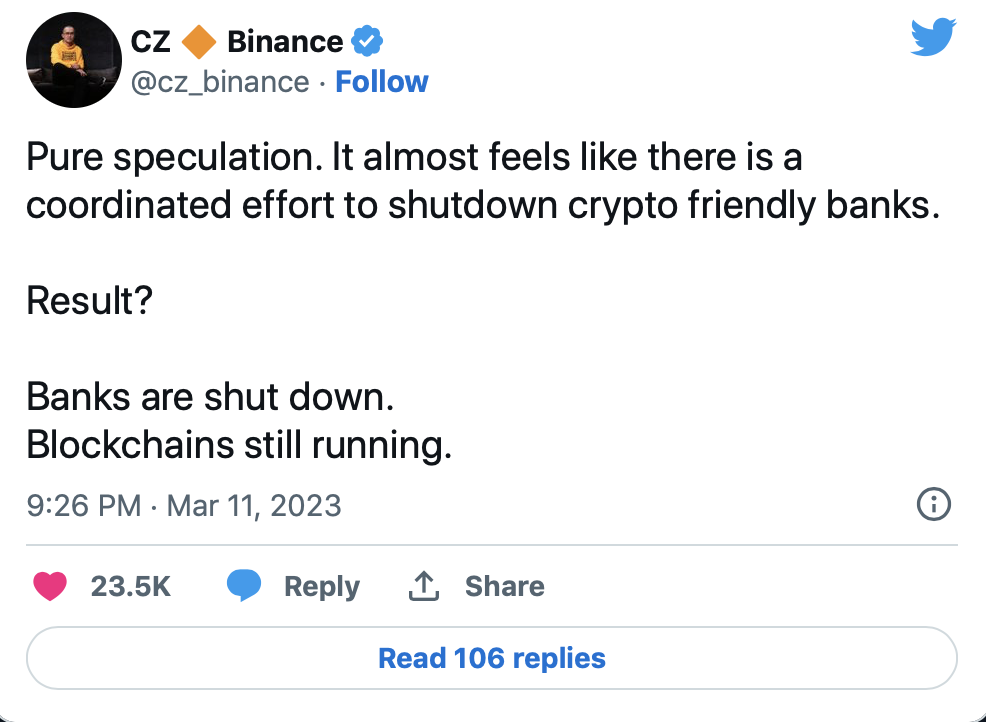Click the "Binance" part of the name
Viewport: 986px width, 722px height.
285,42
